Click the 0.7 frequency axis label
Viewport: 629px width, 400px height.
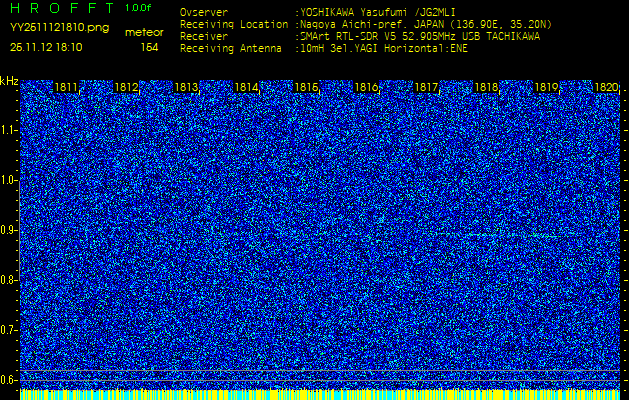pyautogui.click(x=8, y=330)
